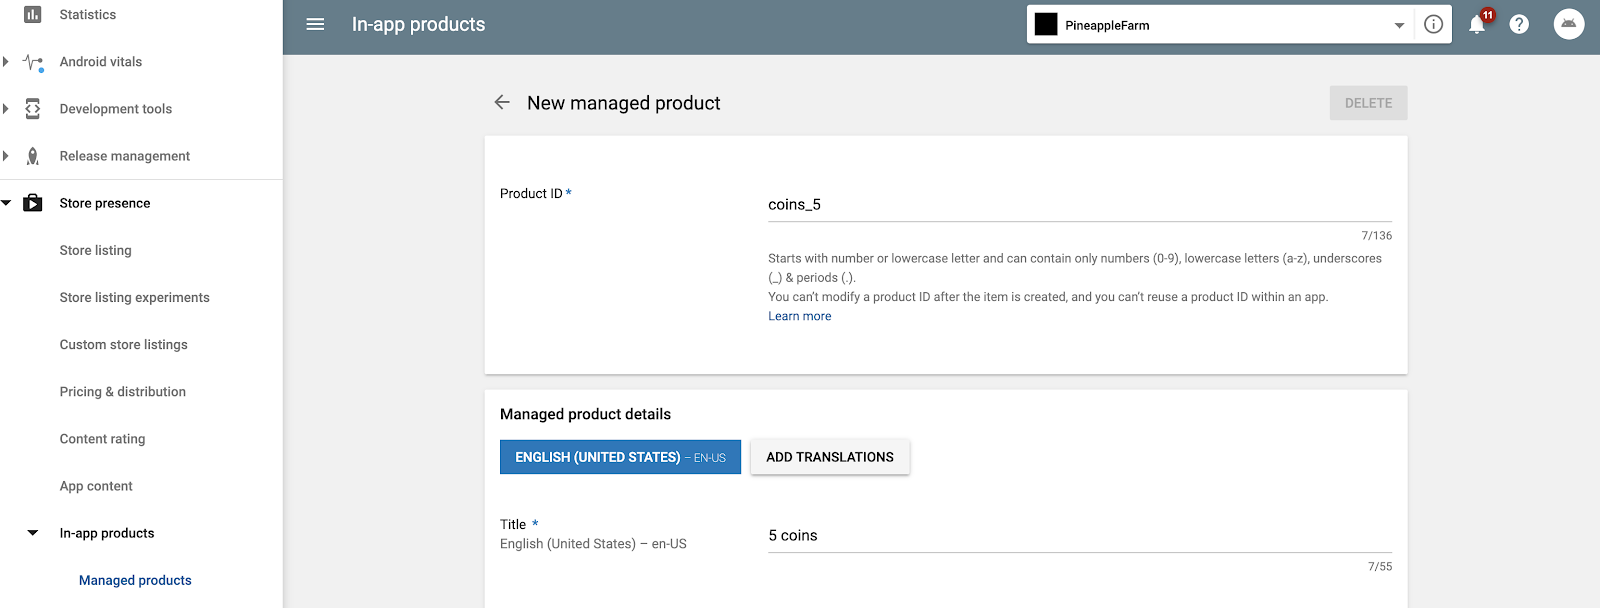Open Pricing & distribution page
Viewport: 1600px width, 608px height.
(122, 392)
